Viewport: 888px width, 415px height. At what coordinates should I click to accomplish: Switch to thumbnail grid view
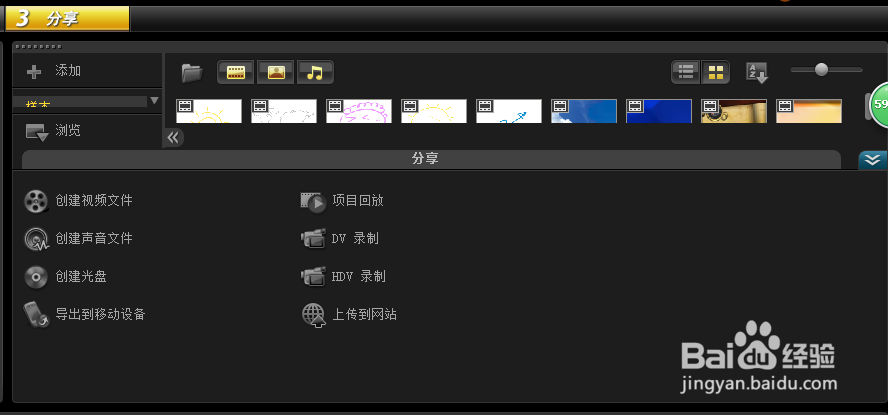tap(716, 72)
